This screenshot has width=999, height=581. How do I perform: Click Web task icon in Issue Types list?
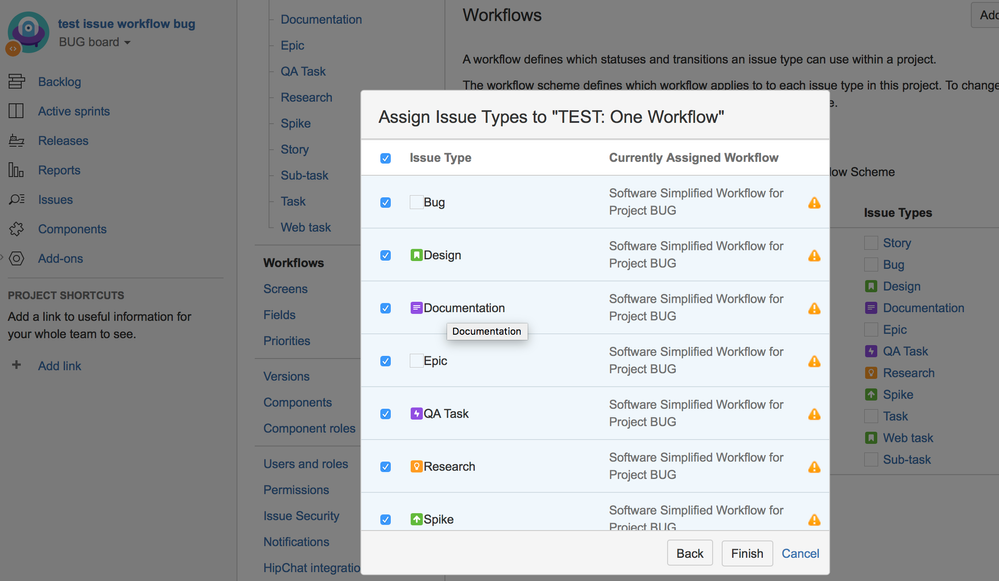(871, 438)
